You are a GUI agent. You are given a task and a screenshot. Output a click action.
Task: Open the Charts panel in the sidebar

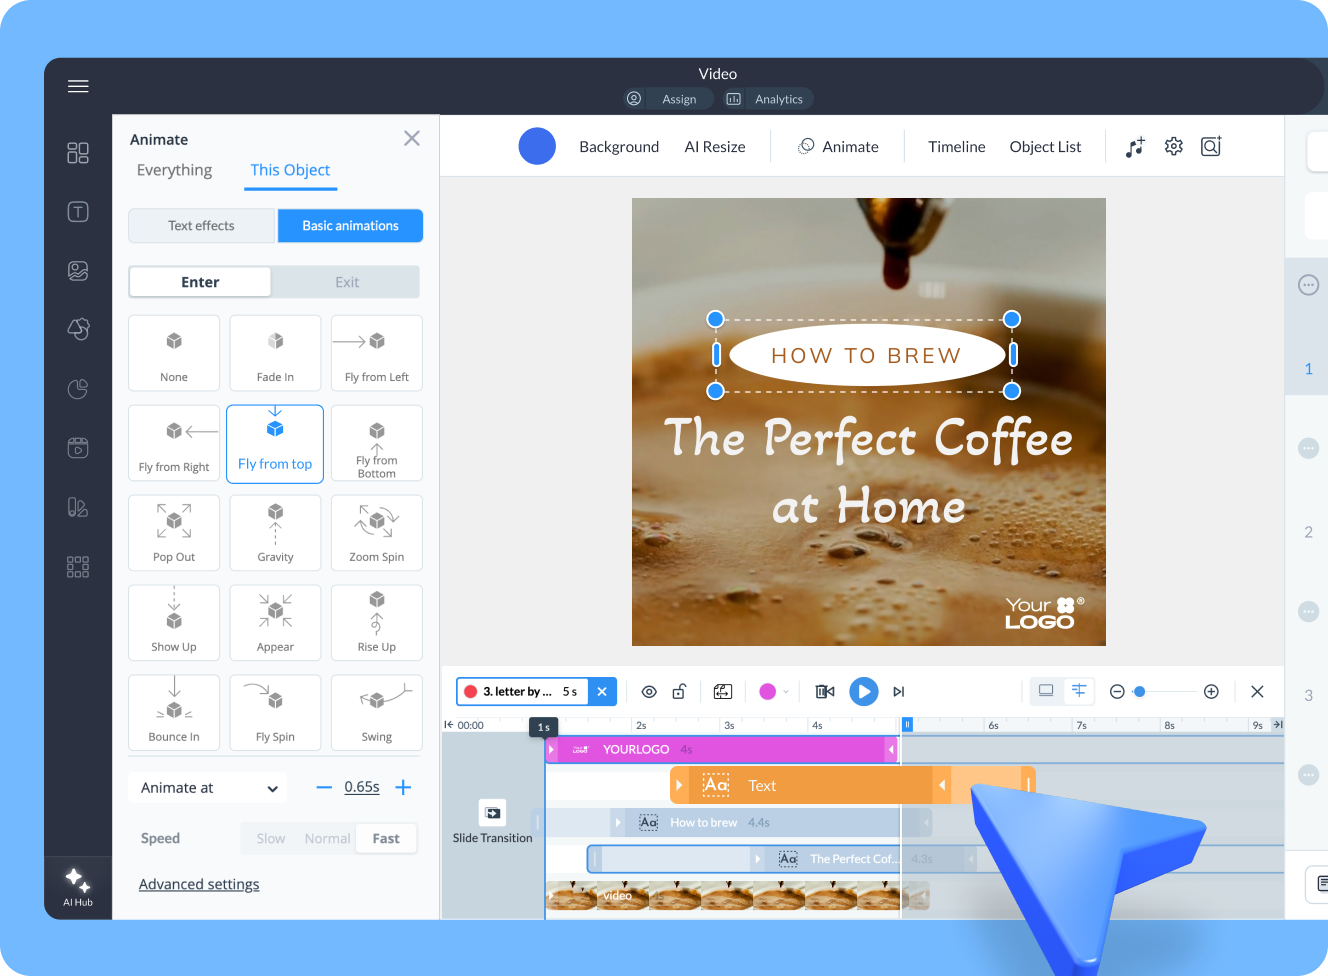[78, 389]
